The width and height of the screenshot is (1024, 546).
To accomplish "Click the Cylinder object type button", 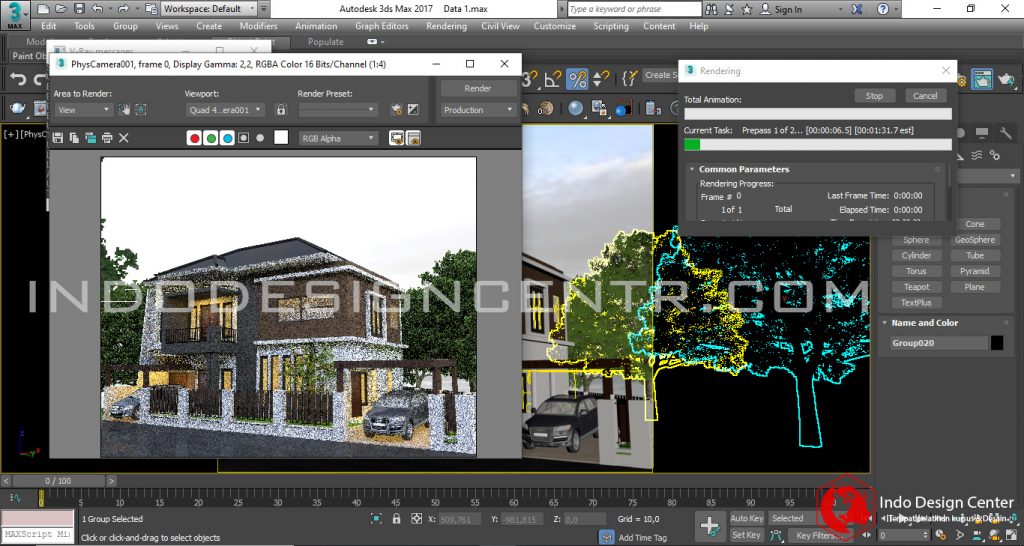I will click(916, 255).
